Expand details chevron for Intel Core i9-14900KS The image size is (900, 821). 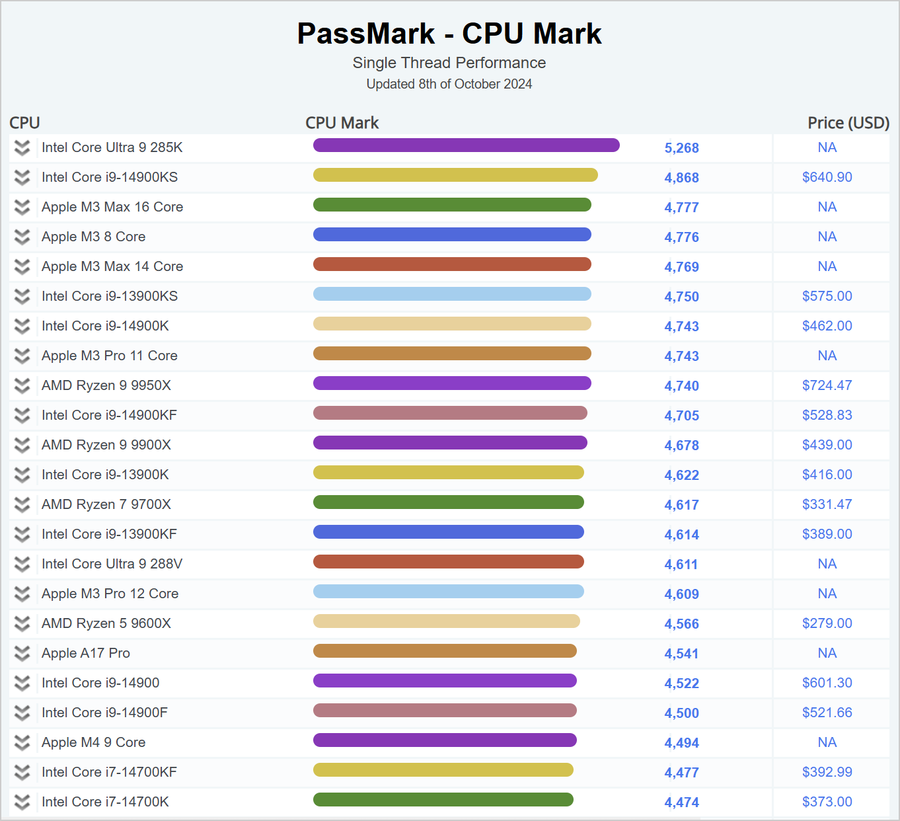coord(22,177)
